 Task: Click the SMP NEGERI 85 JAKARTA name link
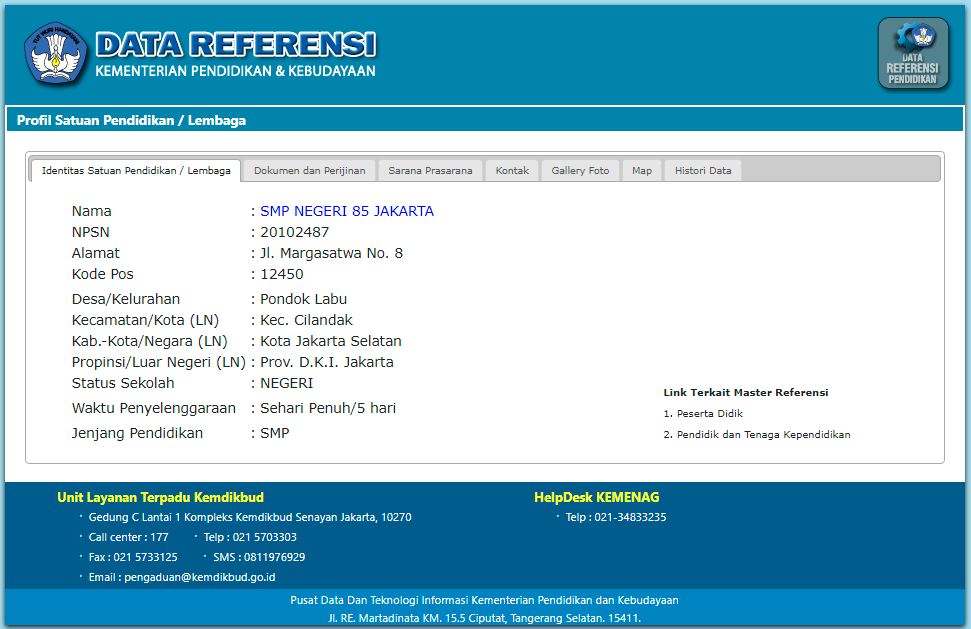coord(346,211)
